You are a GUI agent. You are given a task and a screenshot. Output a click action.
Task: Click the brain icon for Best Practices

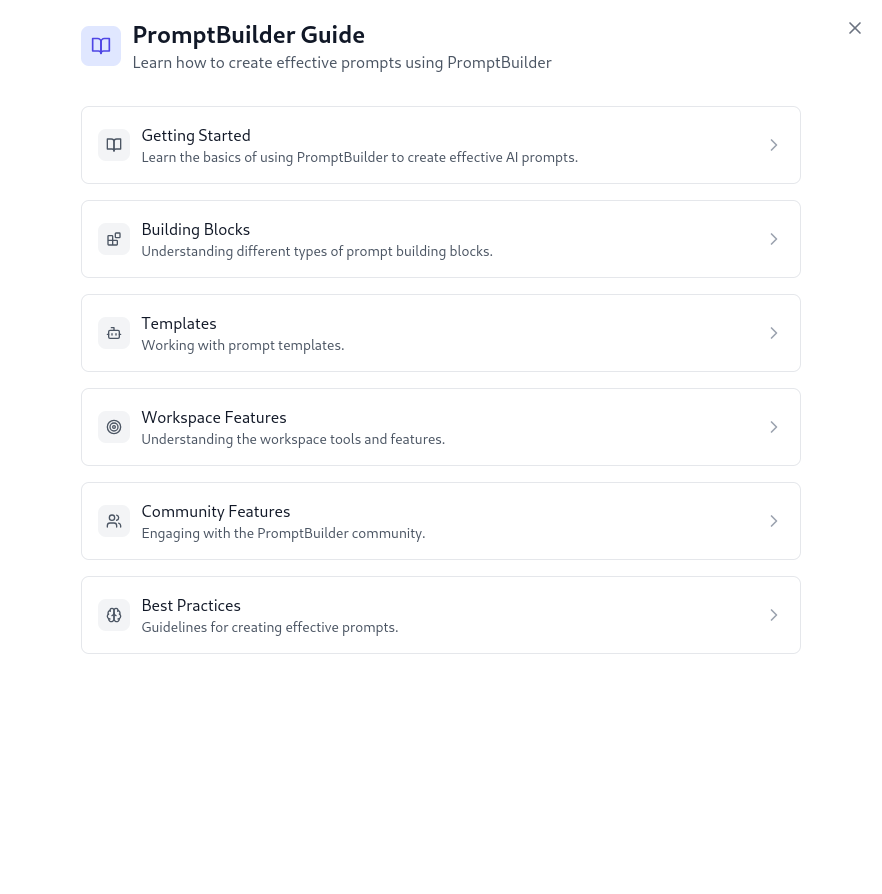114,615
